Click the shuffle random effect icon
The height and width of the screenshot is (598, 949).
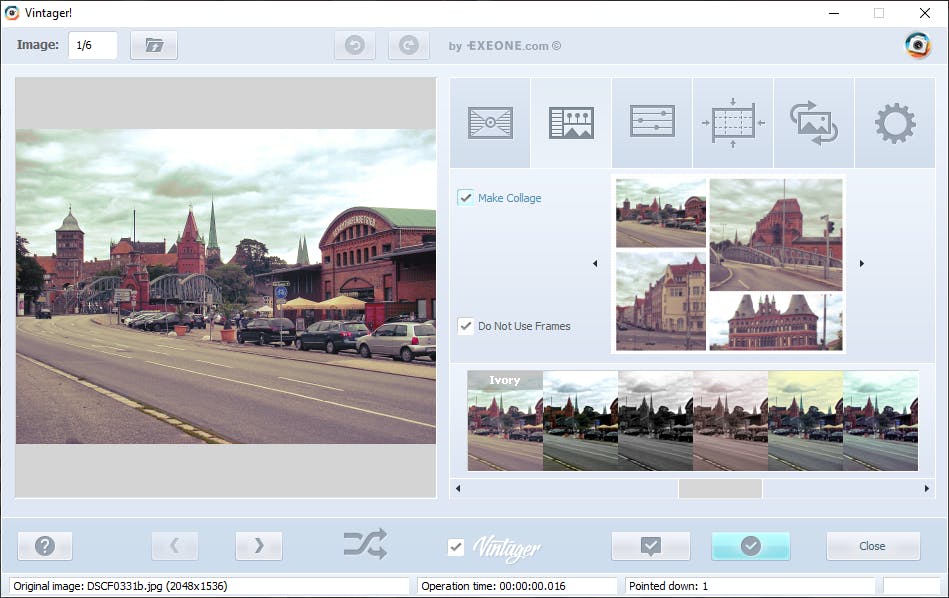point(365,544)
